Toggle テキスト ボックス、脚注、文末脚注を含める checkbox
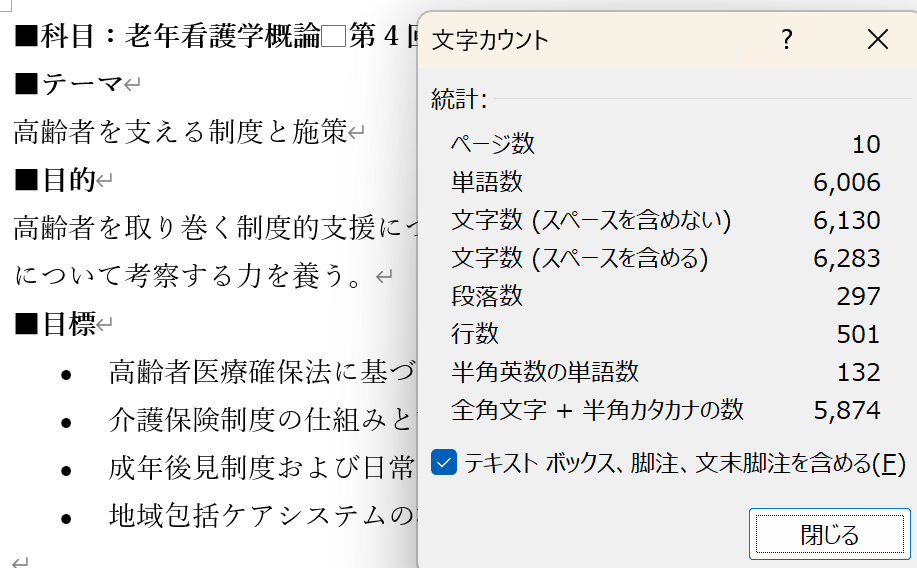The width and height of the screenshot is (917, 568). tap(445, 463)
